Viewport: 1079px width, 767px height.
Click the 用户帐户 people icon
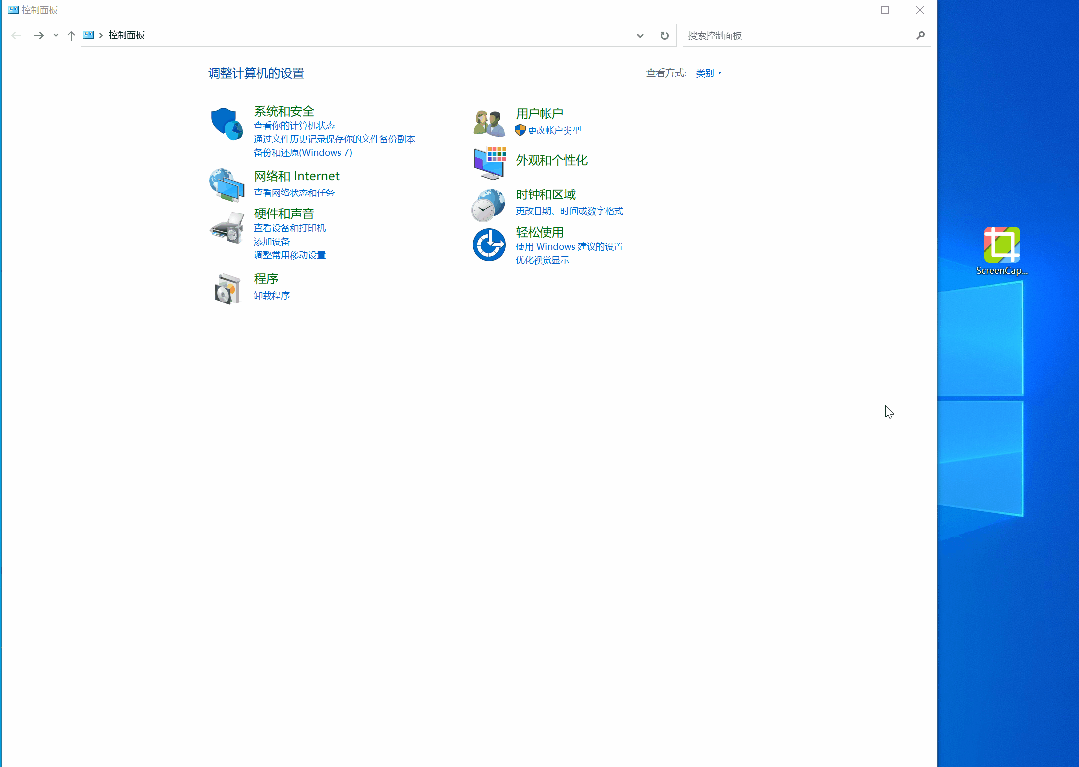(489, 121)
